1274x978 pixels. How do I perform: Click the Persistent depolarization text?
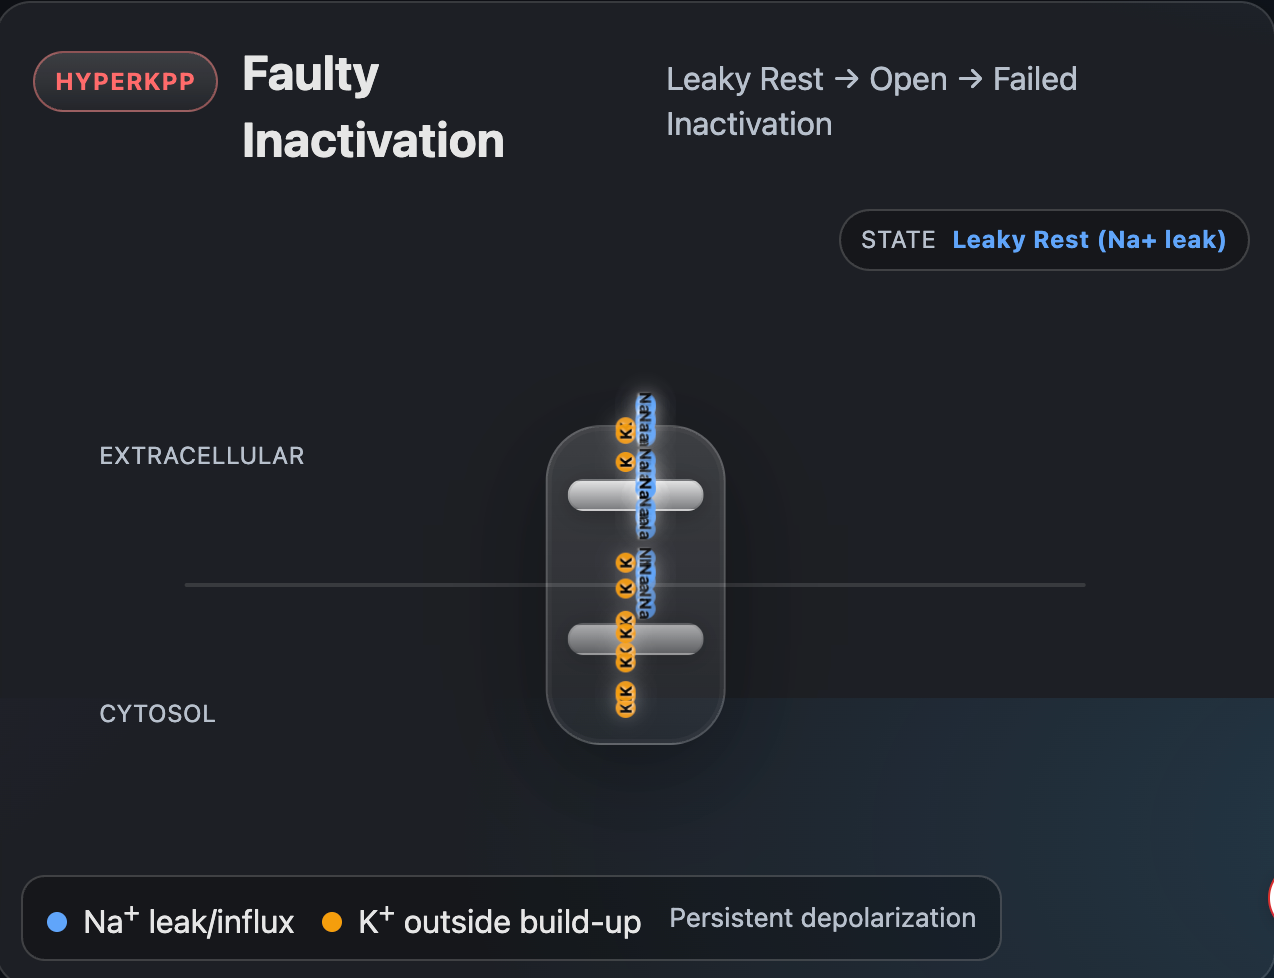pos(822,918)
